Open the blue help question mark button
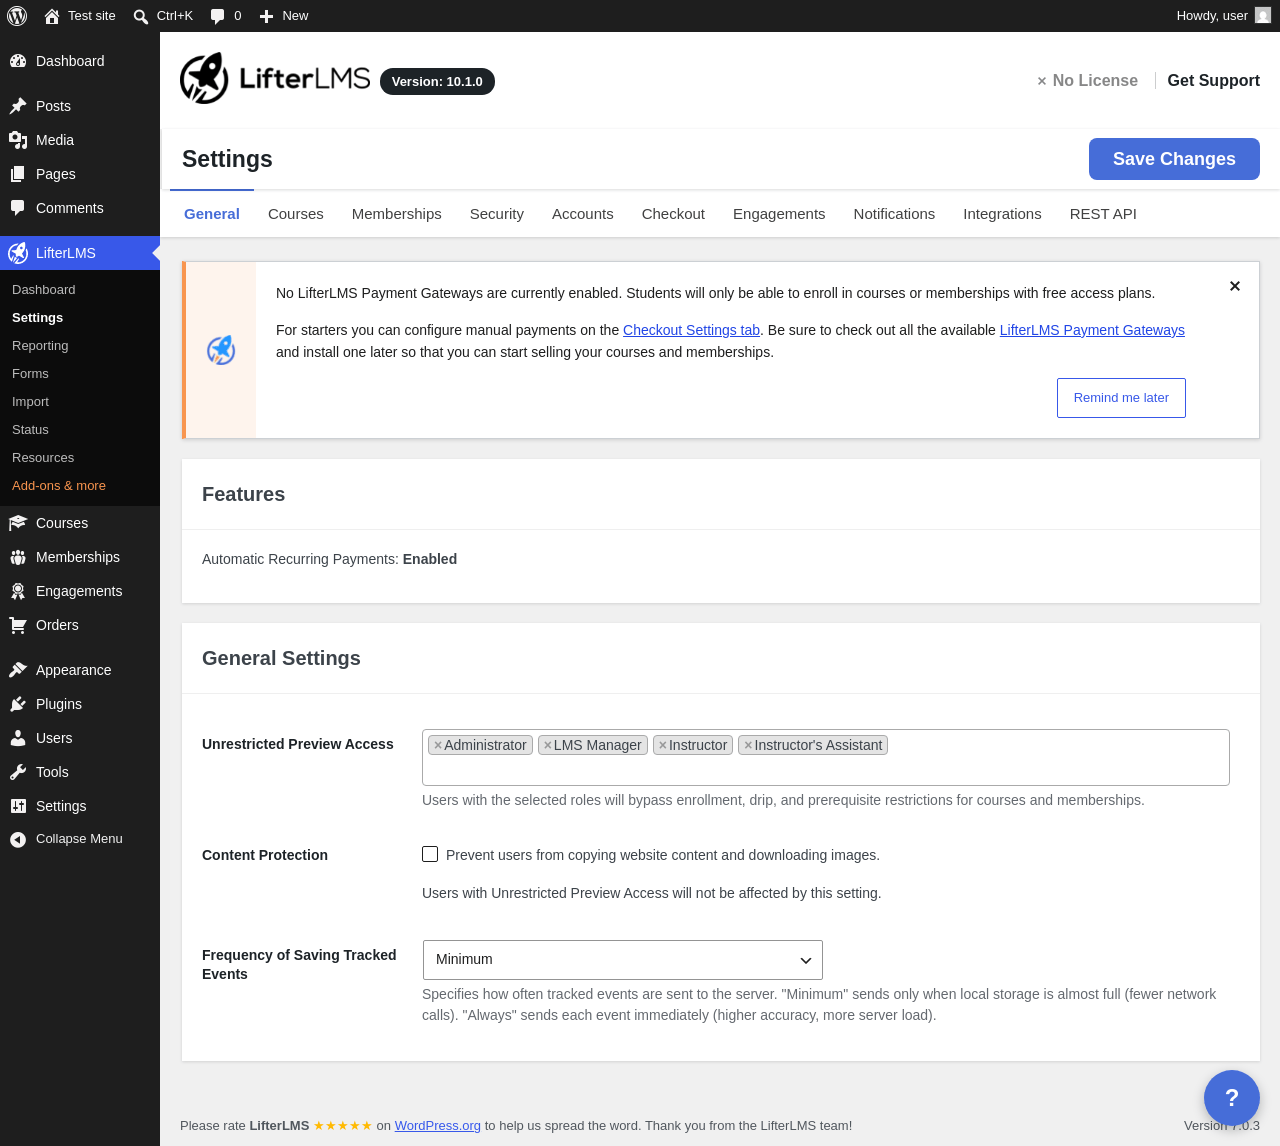Screen dimensions: 1280x1146 point(1232,1098)
